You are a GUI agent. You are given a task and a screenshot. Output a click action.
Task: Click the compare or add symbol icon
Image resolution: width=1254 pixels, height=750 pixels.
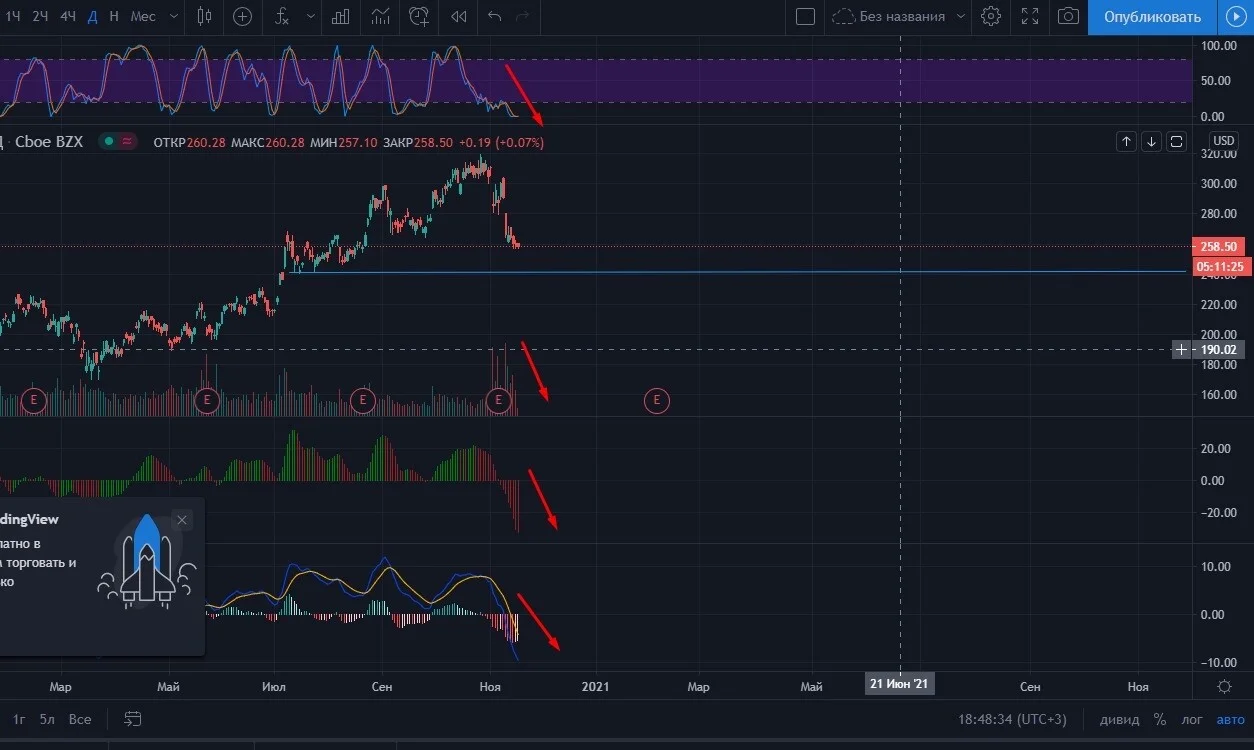point(242,16)
